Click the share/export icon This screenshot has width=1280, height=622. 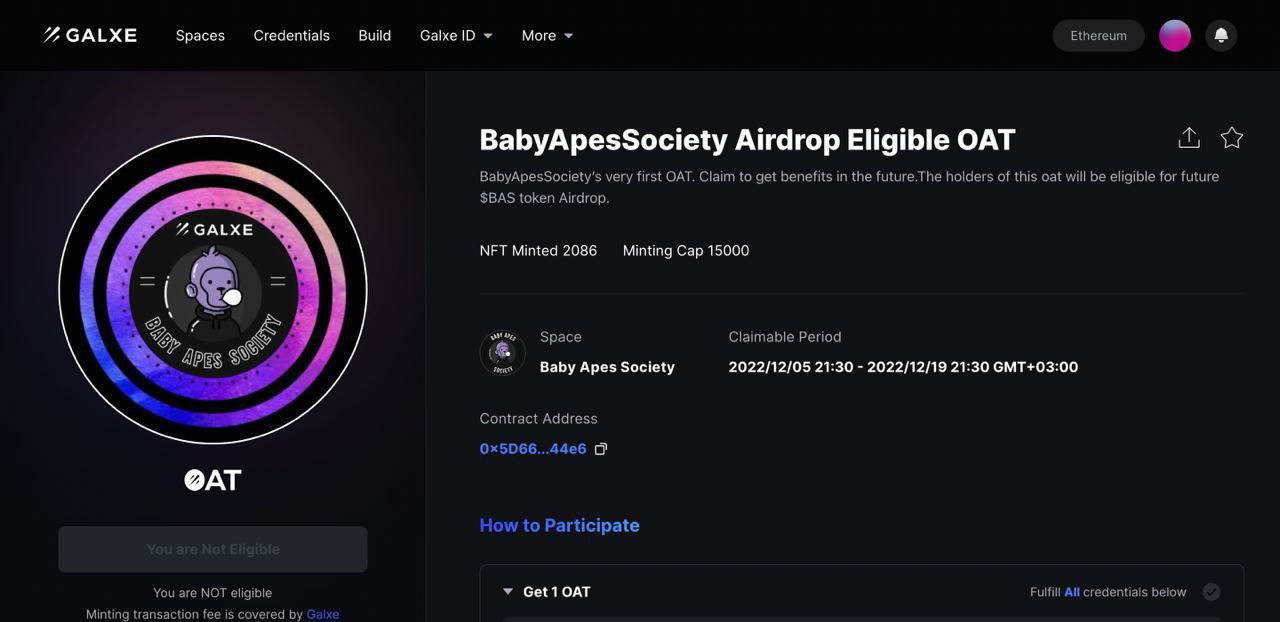1189,138
